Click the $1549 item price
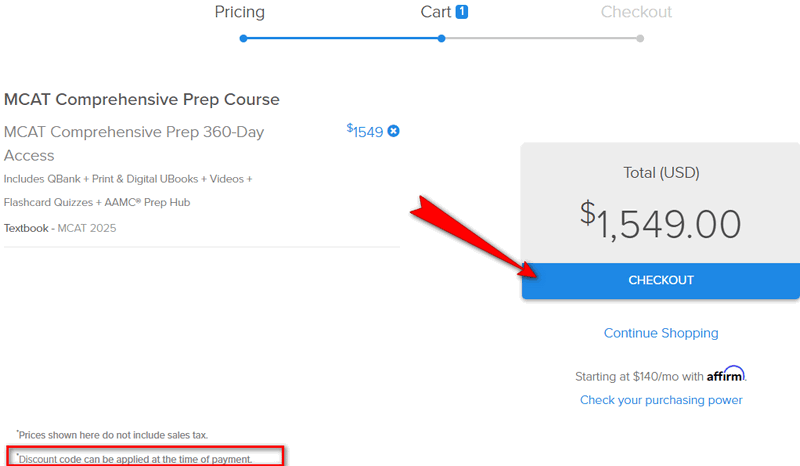The image size is (800, 466). pyautogui.click(x=366, y=131)
